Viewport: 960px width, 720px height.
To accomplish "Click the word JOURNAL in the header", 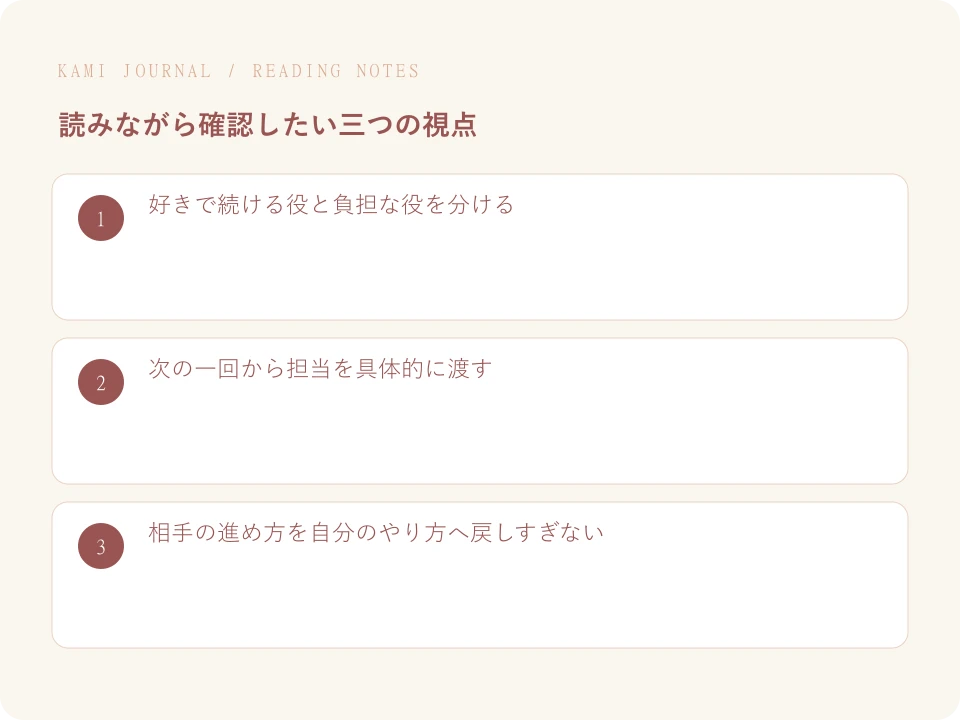I will pyautogui.click(x=167, y=71).
